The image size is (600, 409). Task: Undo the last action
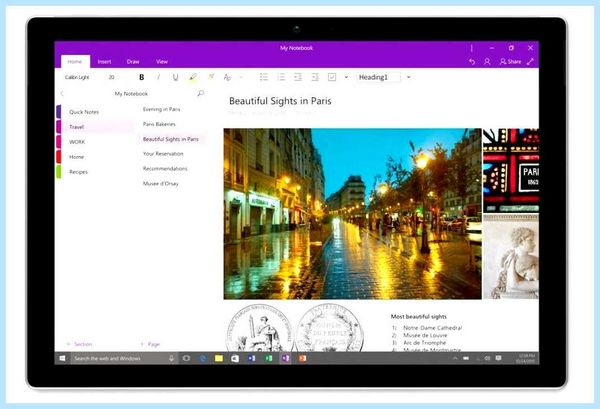472,62
